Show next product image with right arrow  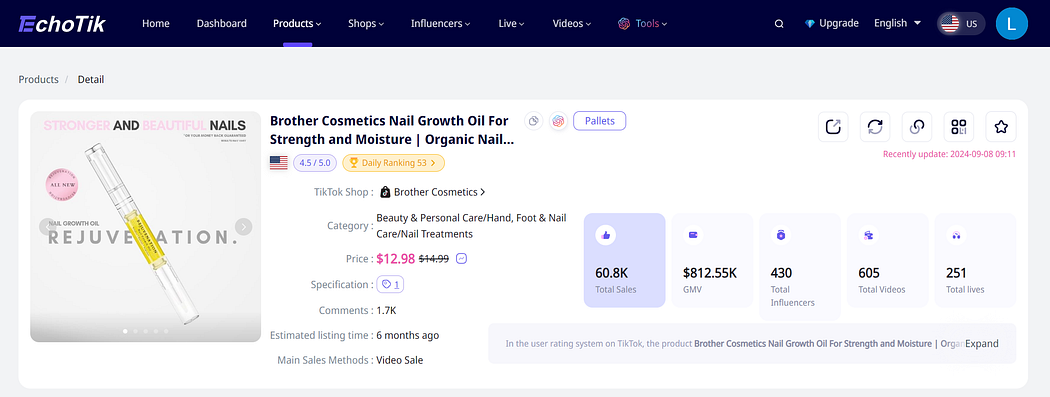(244, 227)
